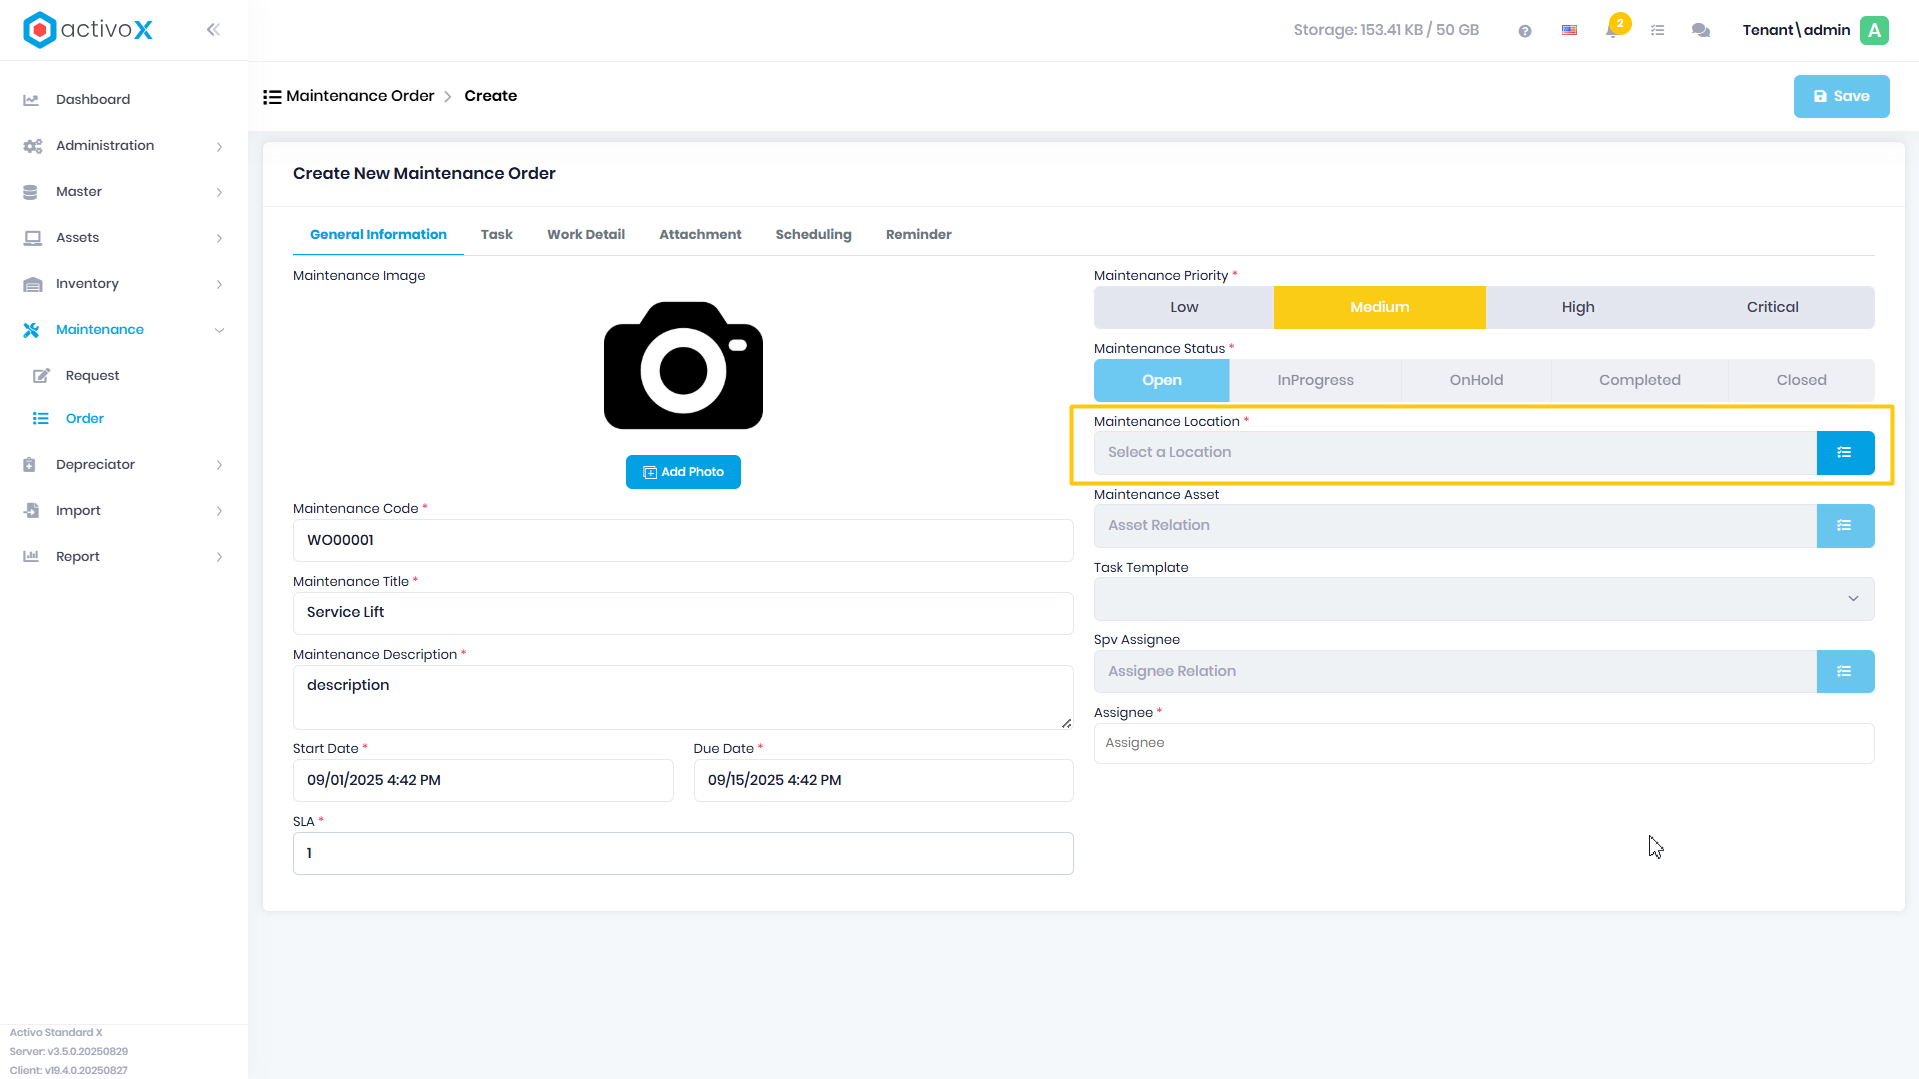Switch to the Reminder tab
This screenshot has height=1079, width=1919.
tap(918, 235)
